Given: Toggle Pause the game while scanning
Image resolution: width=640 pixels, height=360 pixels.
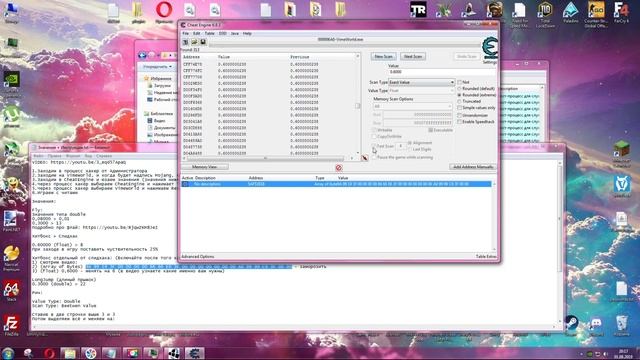Looking at the screenshot, I should pos(373,157).
